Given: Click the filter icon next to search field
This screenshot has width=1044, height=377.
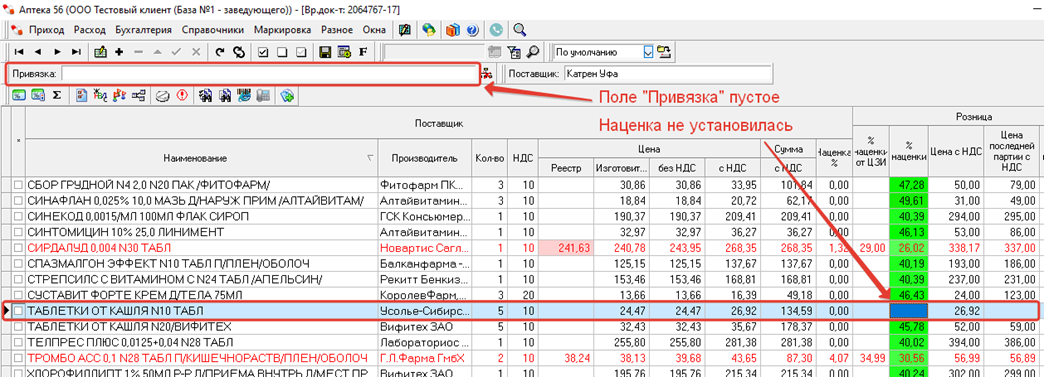Looking at the screenshot, I should (513, 52).
